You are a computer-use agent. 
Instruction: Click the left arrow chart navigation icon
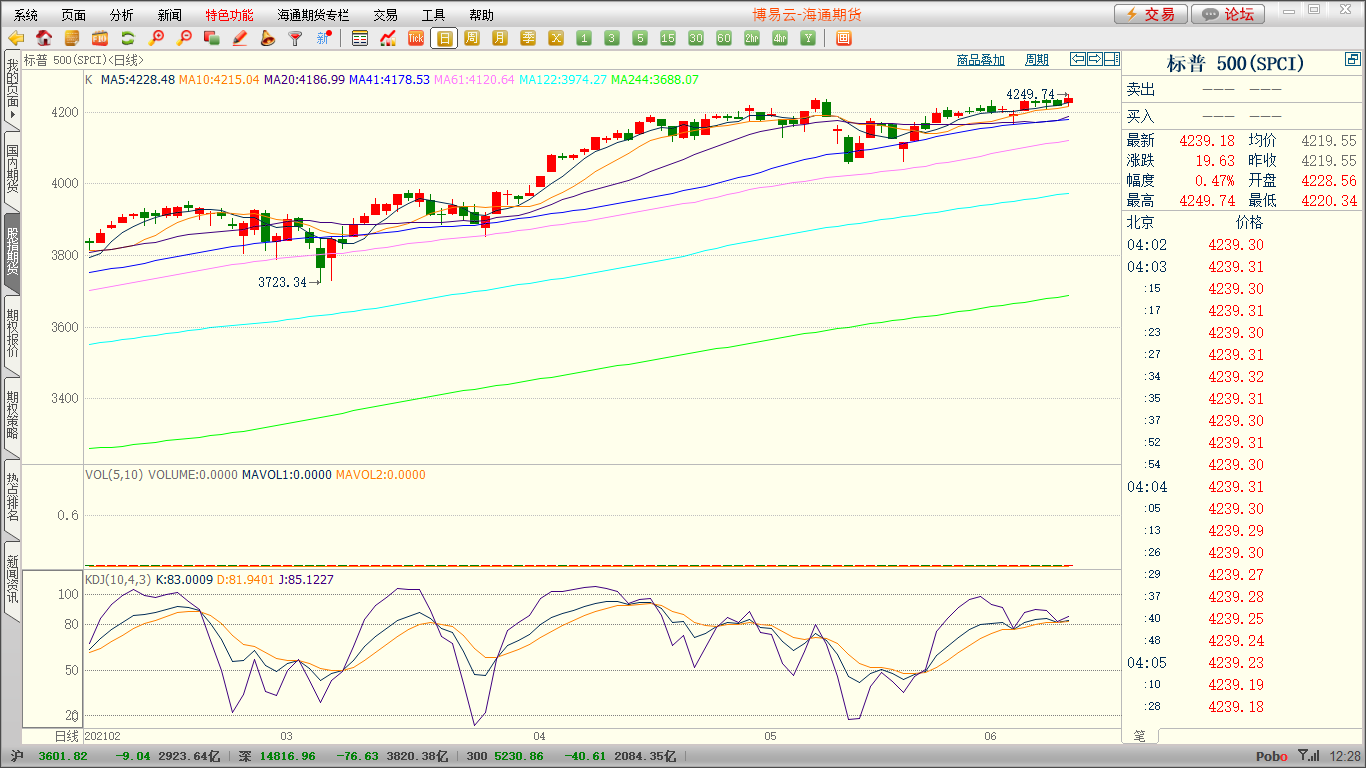tap(1078, 60)
